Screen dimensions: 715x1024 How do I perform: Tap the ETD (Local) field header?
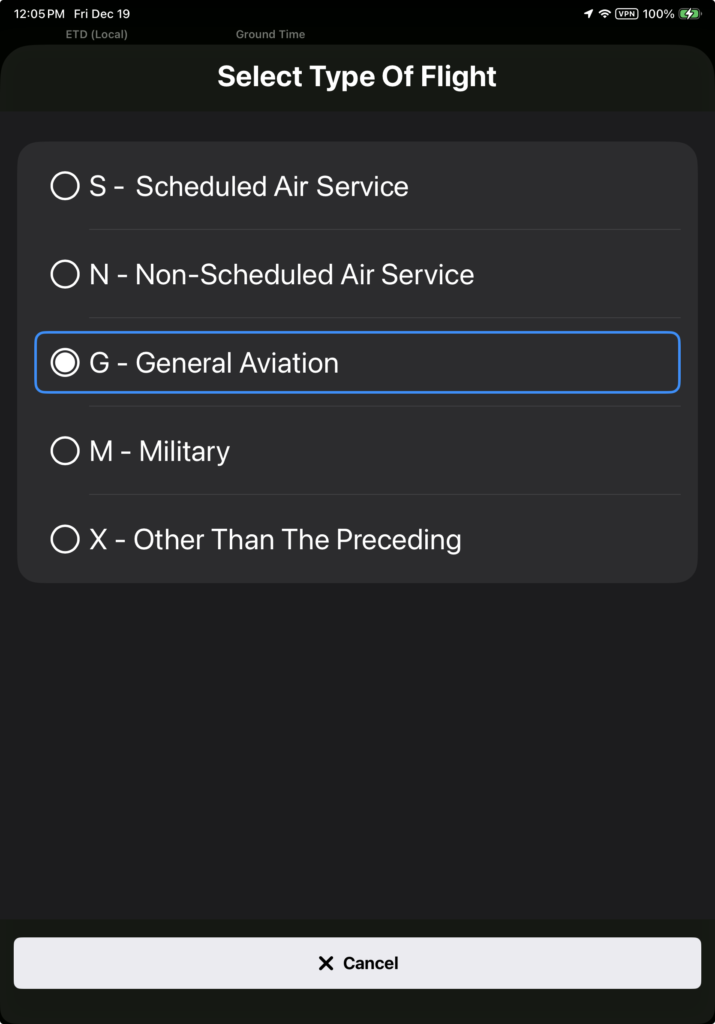(x=97, y=34)
